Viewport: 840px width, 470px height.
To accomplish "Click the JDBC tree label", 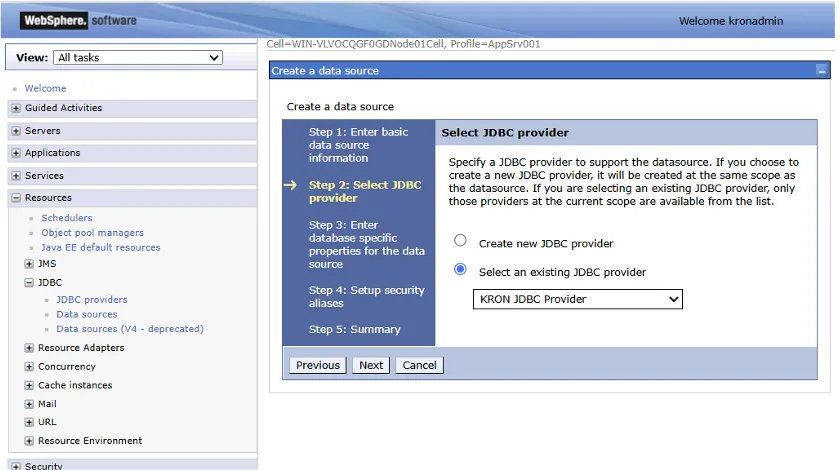I will tap(50, 282).
